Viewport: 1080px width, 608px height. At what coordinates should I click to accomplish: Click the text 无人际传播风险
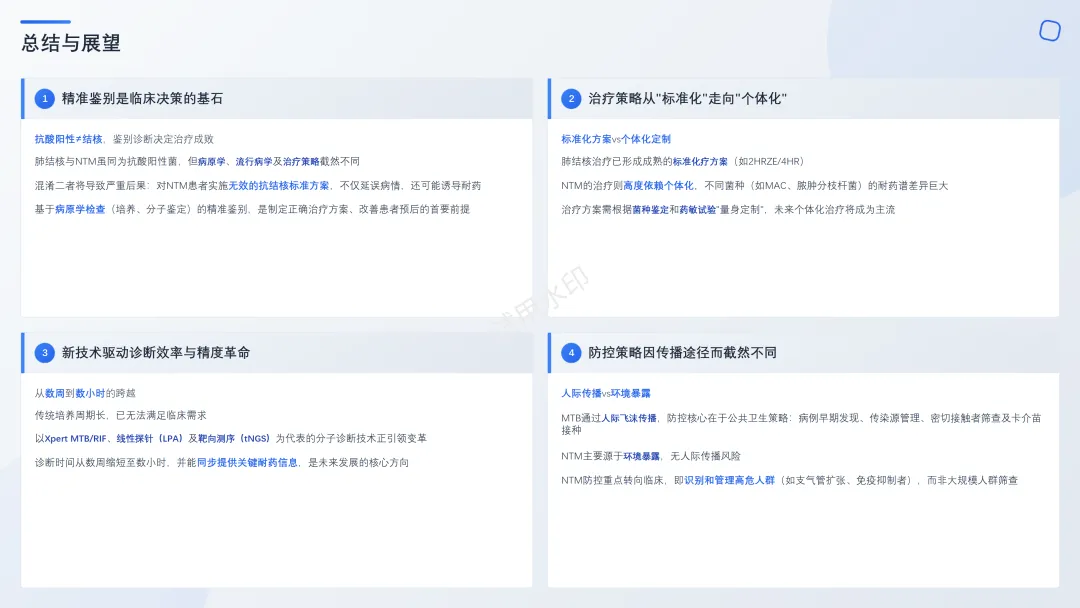[x=705, y=456]
